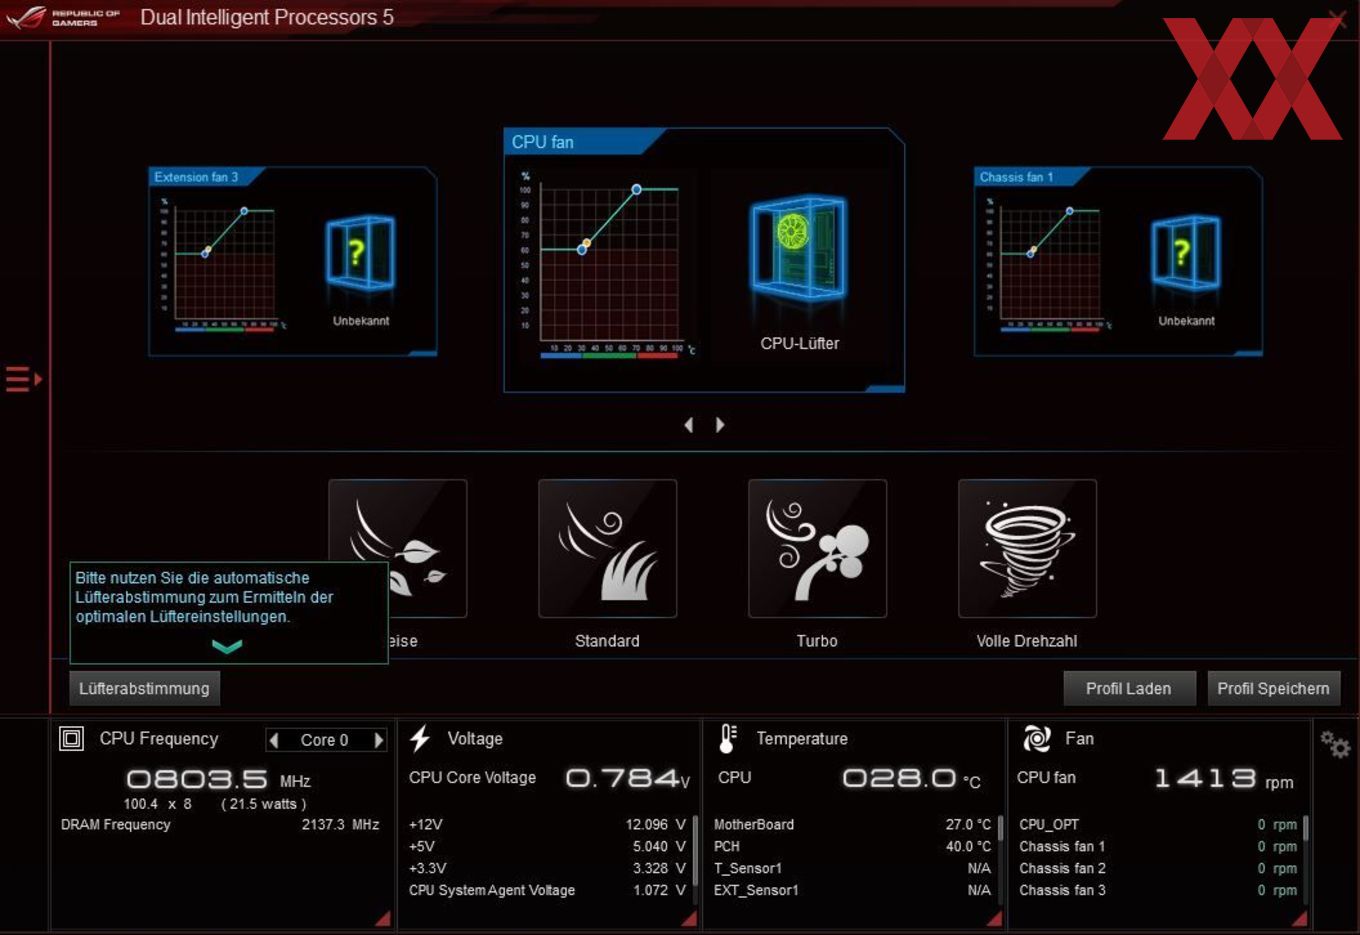Click the ROG Republic of Gamers logo
The width and height of the screenshot is (1360, 935).
(x=62, y=17)
